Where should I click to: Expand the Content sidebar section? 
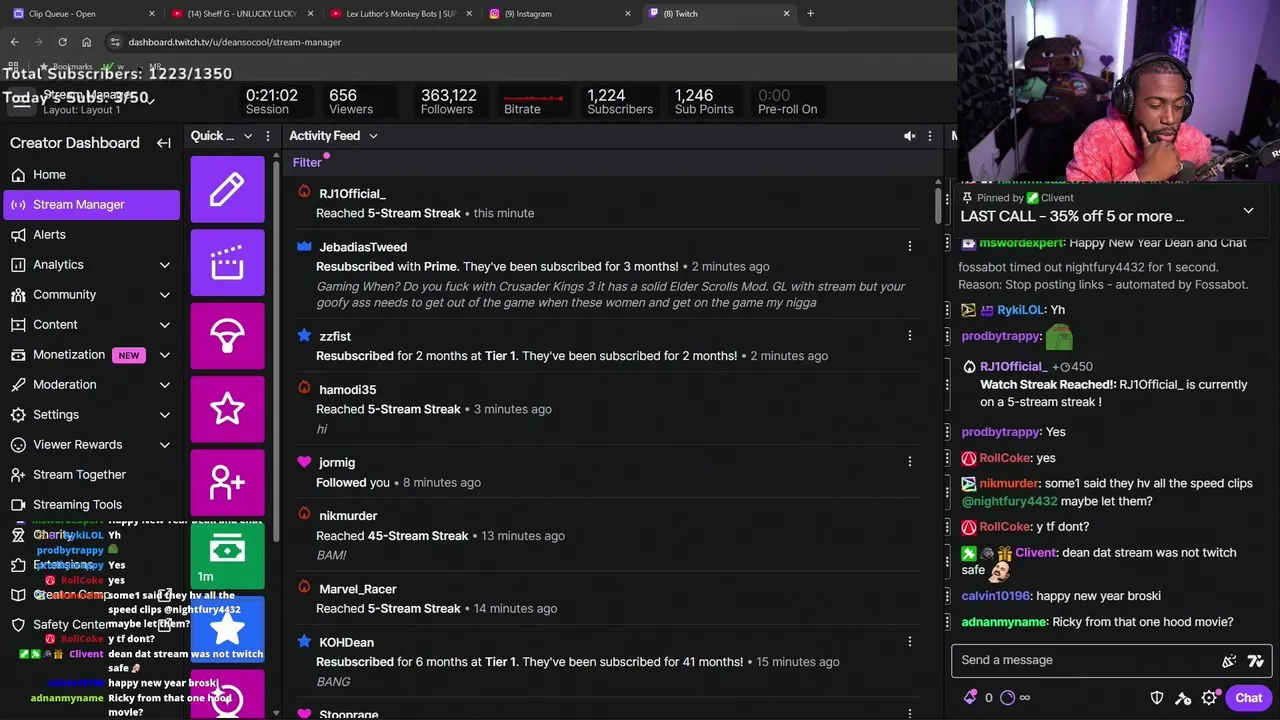click(164, 325)
